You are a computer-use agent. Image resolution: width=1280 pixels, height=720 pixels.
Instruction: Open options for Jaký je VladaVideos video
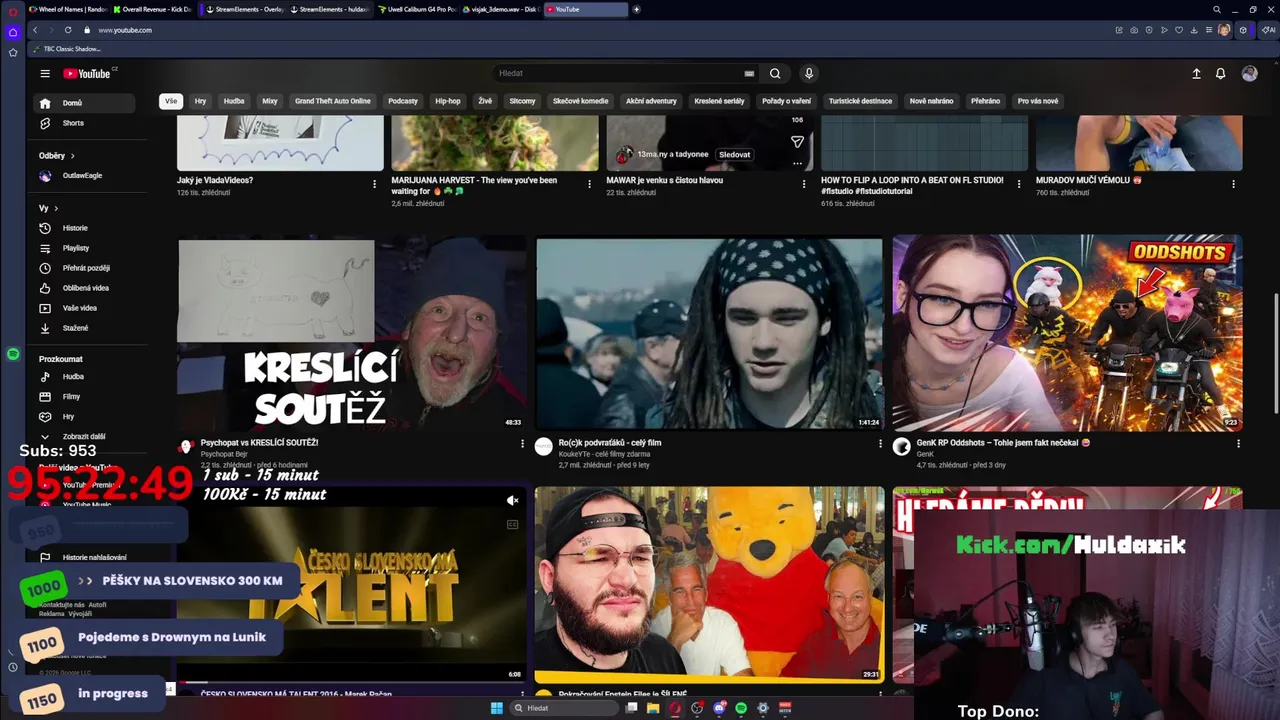tap(374, 184)
